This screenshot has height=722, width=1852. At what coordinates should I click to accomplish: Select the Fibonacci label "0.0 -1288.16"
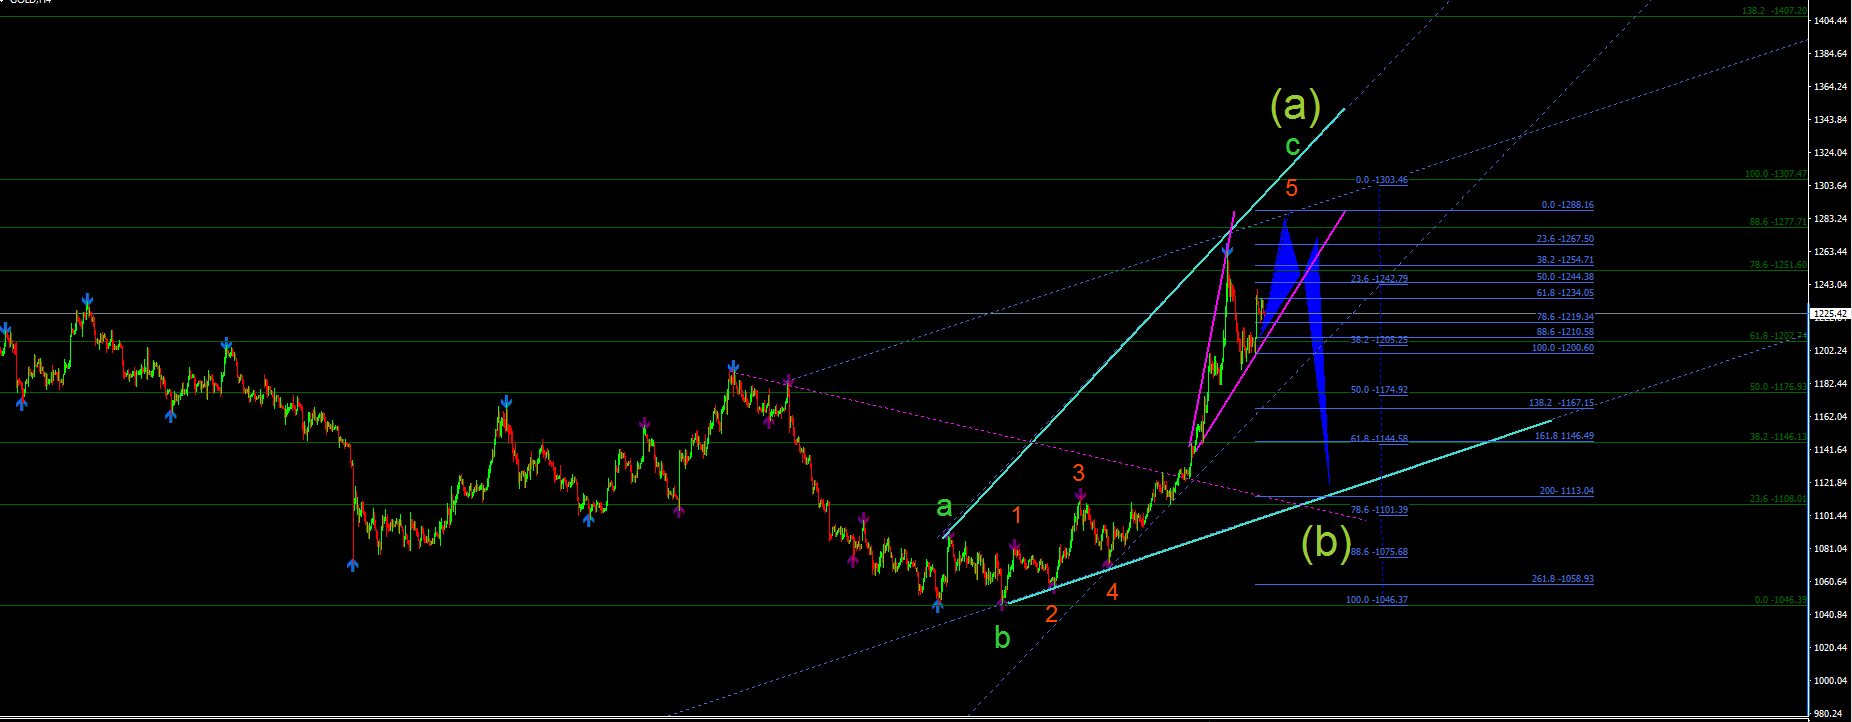tap(1568, 205)
